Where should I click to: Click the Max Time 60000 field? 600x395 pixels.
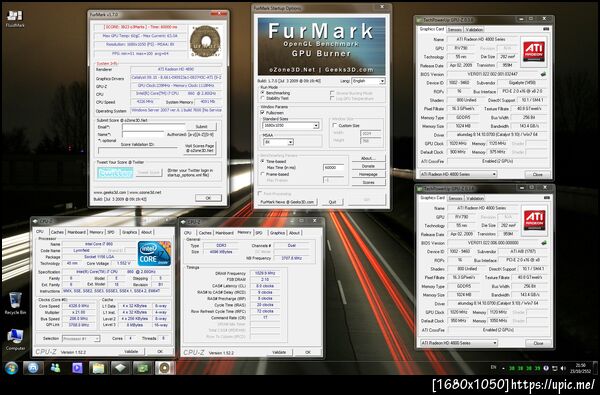(x=333, y=168)
